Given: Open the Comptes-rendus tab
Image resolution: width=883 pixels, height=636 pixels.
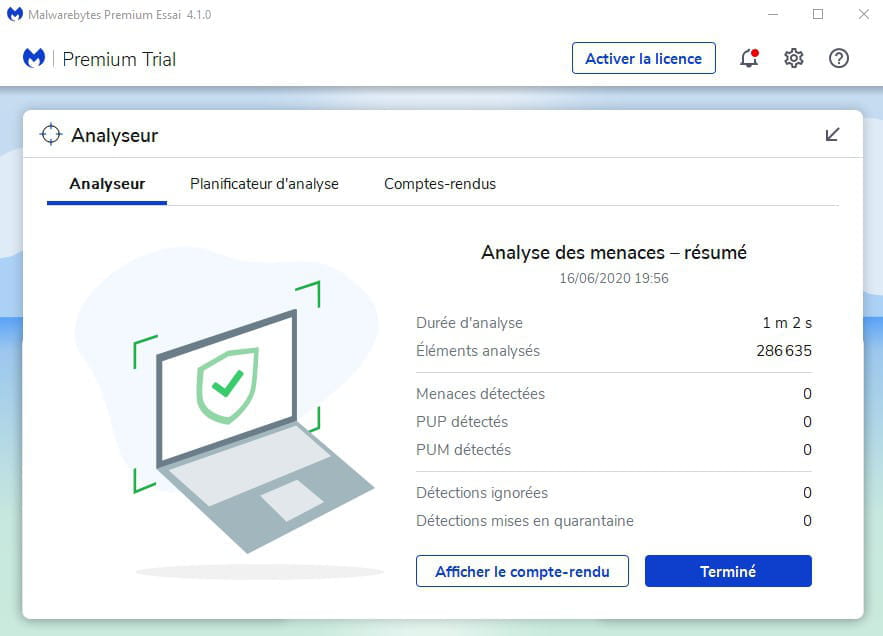Looking at the screenshot, I should [440, 184].
